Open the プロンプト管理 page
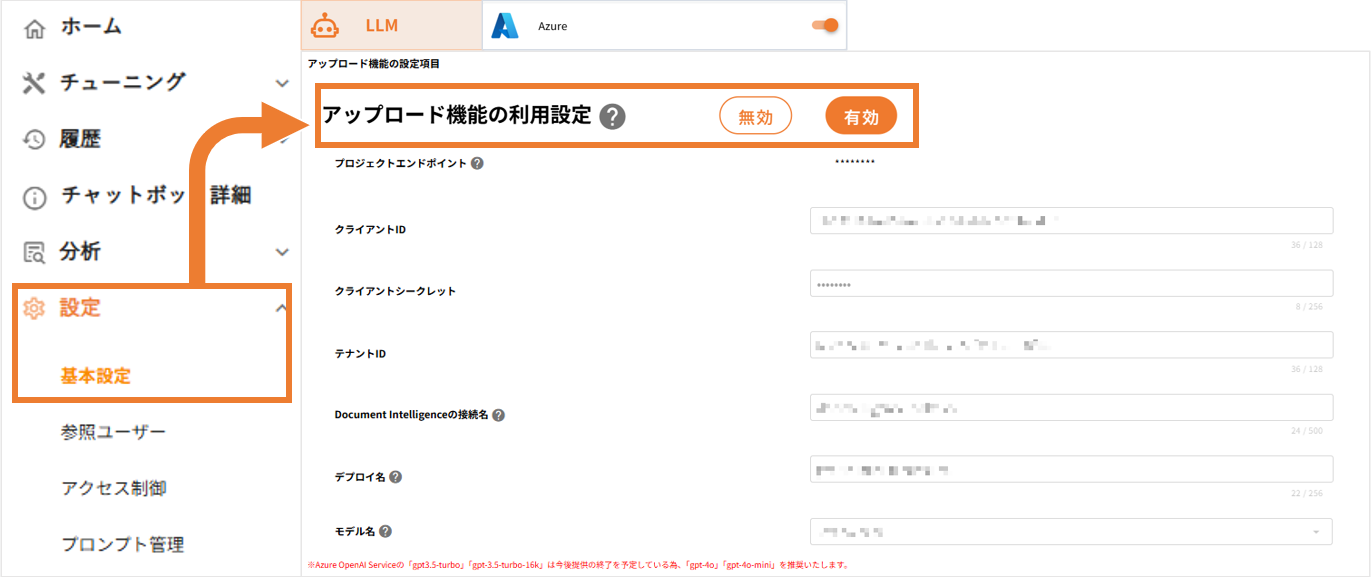This screenshot has height=577, width=1371. [122, 545]
